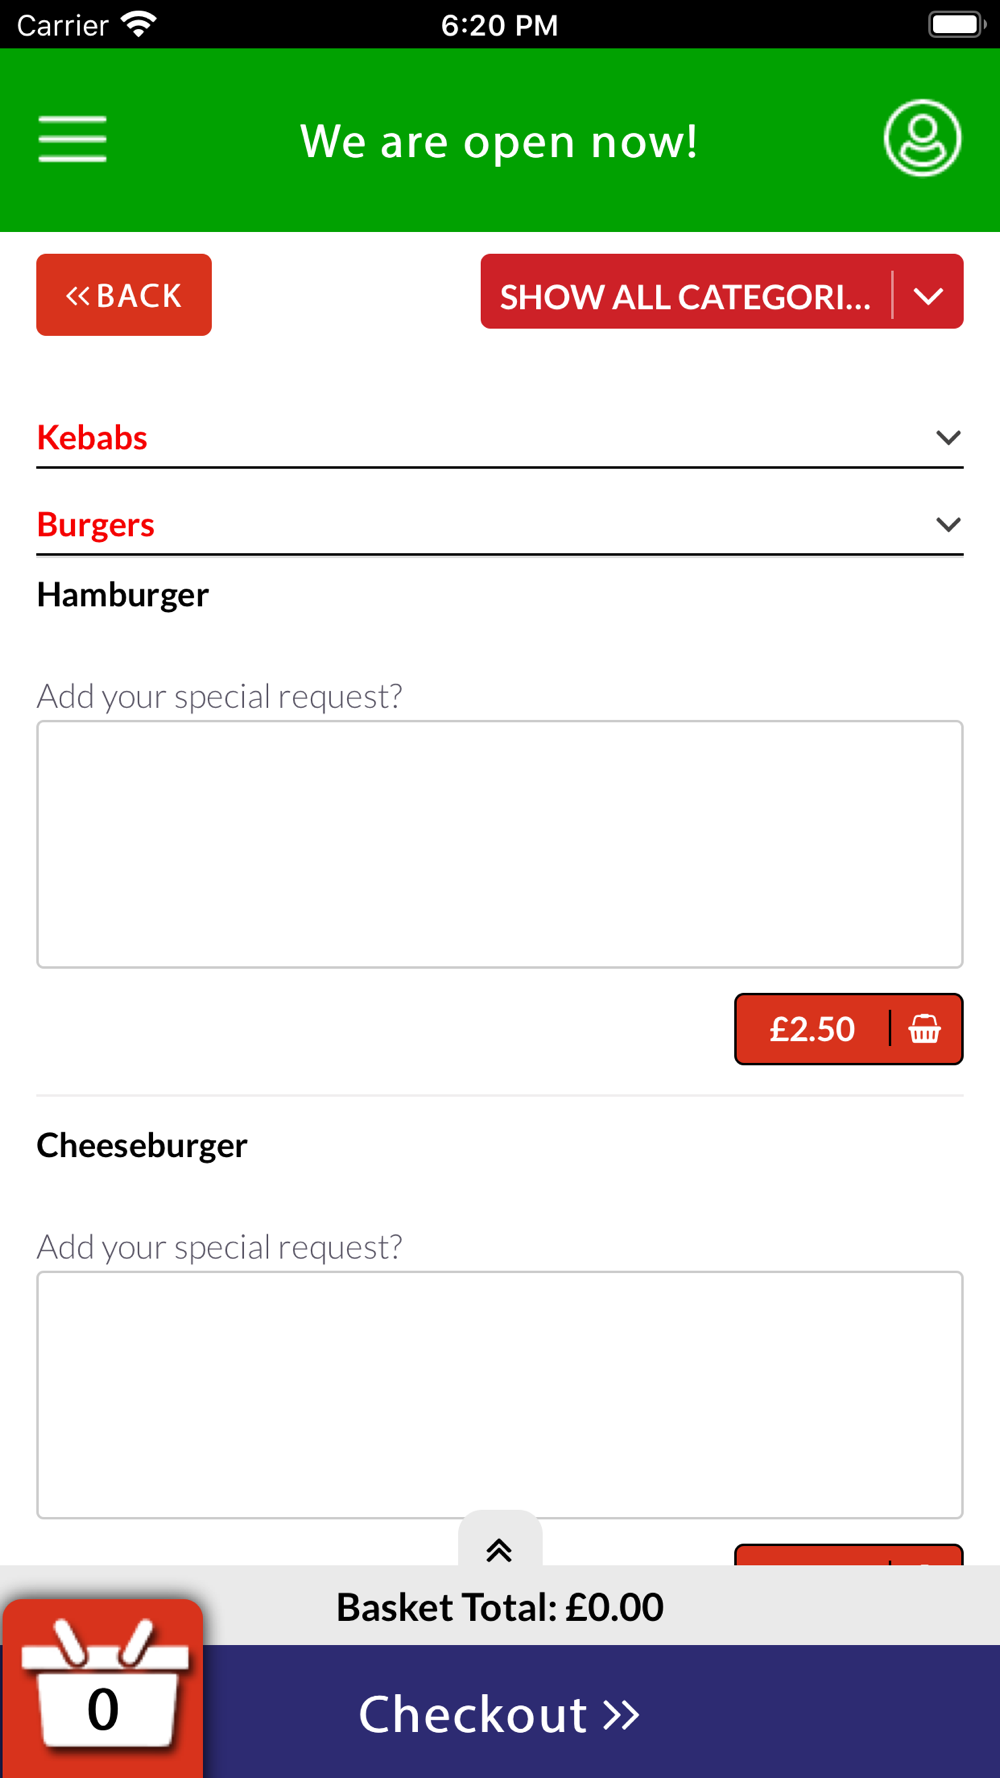Focus the Hamburger special request text box

pyautogui.click(x=500, y=844)
